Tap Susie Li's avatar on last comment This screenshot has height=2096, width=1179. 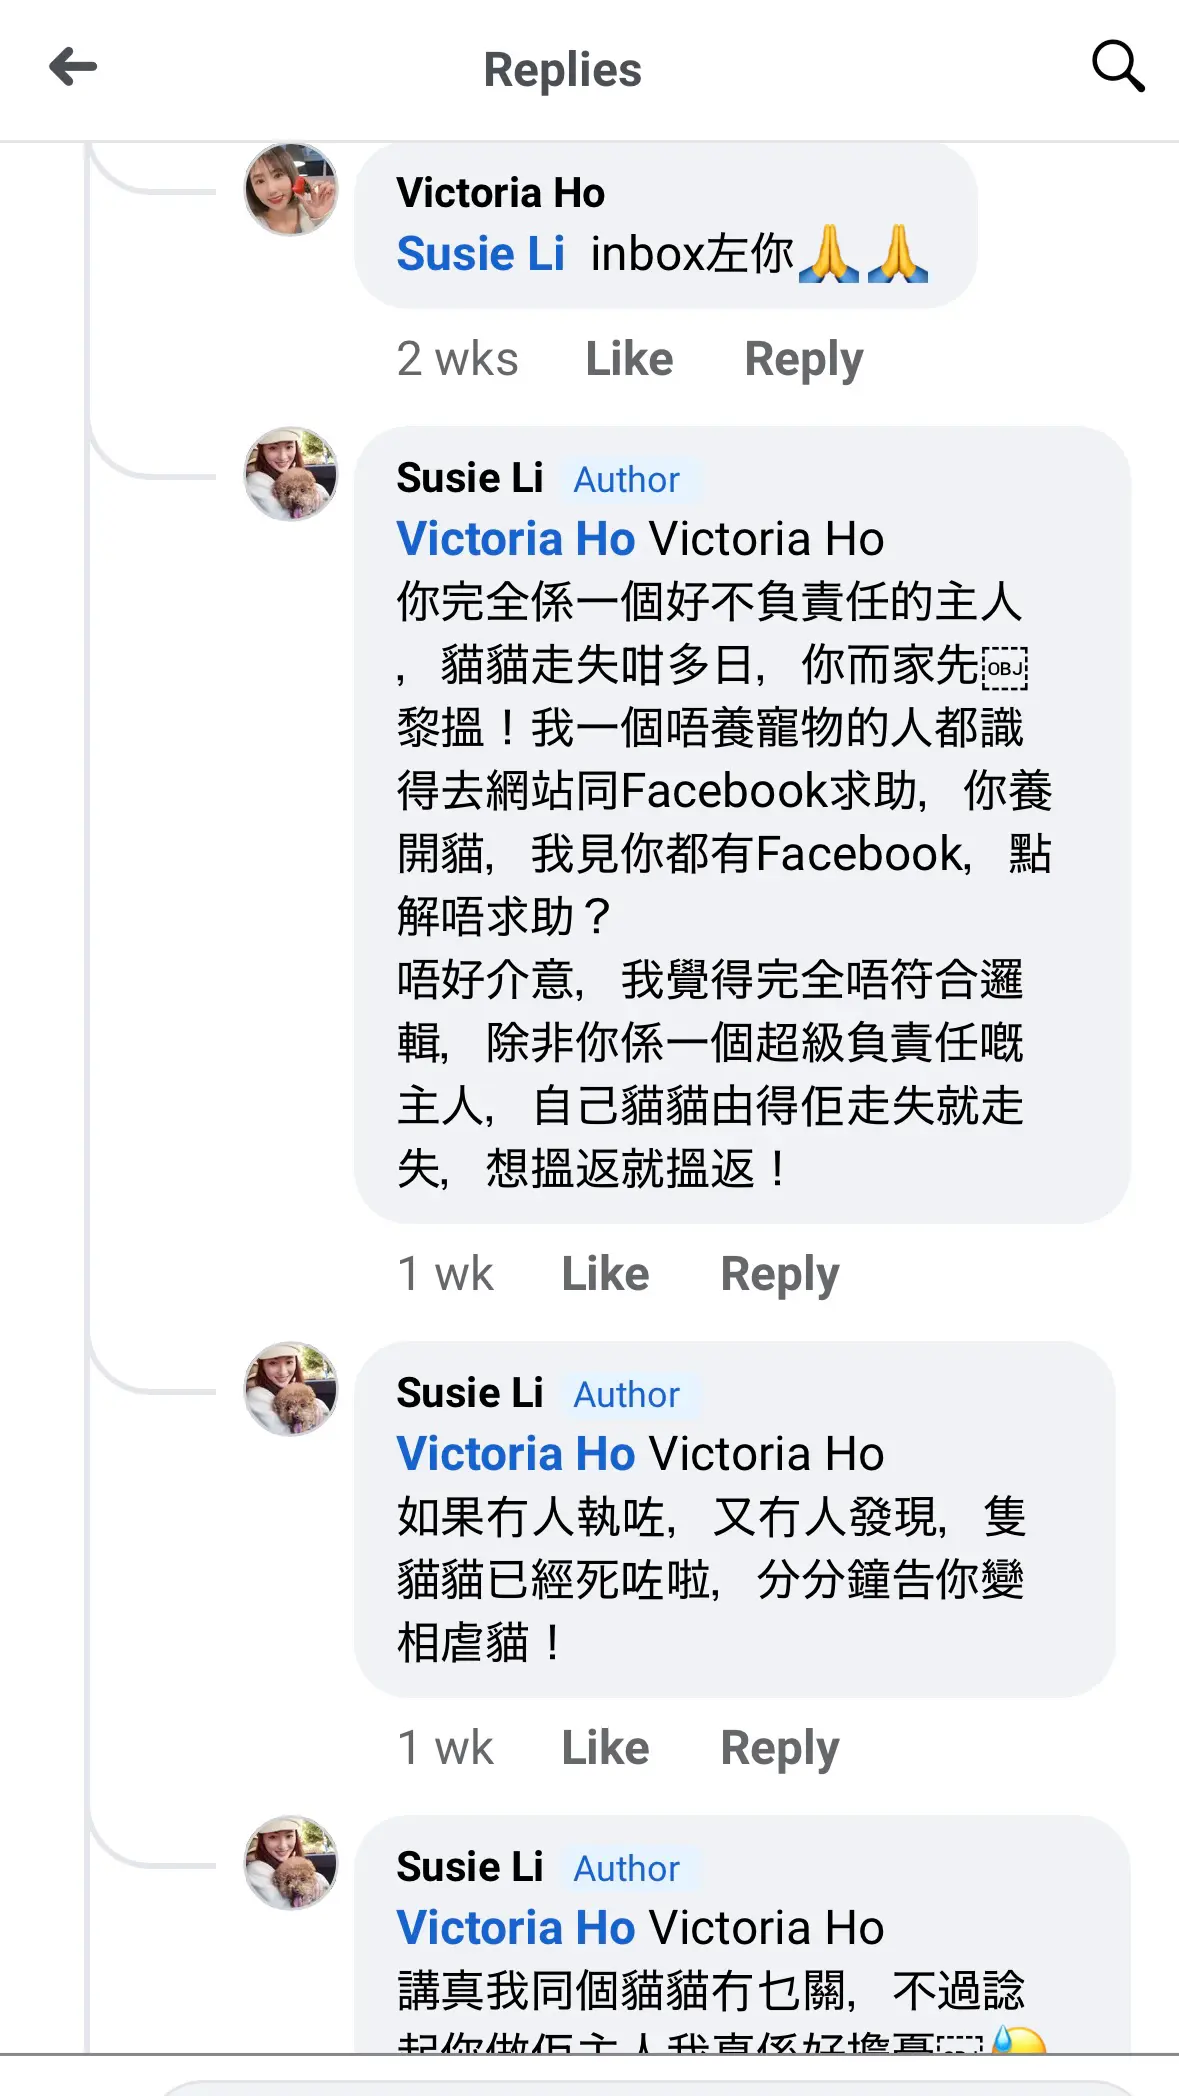click(x=291, y=1863)
